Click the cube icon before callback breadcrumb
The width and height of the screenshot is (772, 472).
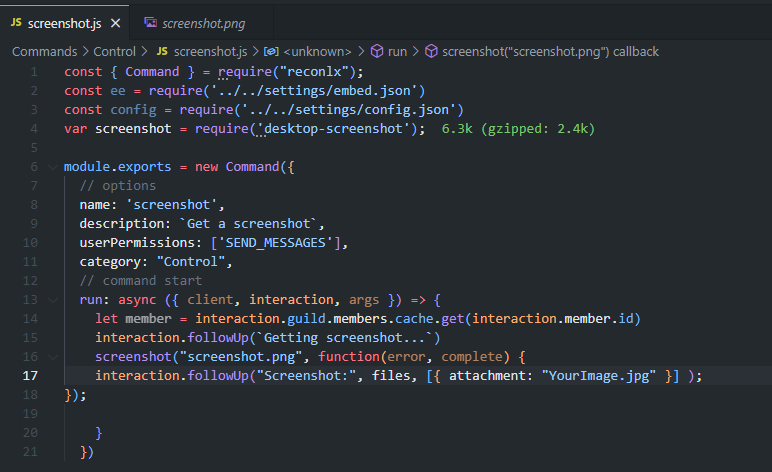431,51
